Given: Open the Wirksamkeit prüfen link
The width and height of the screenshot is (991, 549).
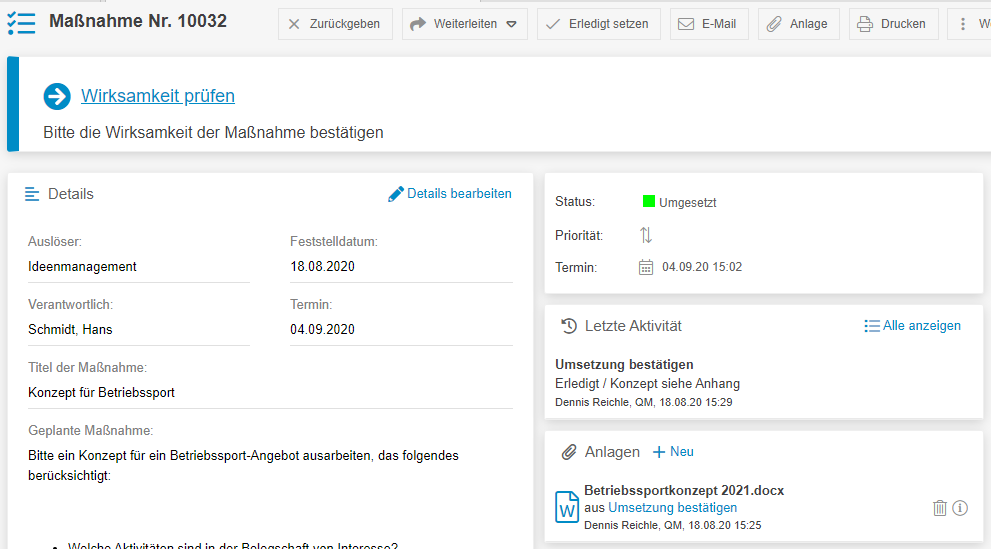Looking at the screenshot, I should (x=158, y=96).
